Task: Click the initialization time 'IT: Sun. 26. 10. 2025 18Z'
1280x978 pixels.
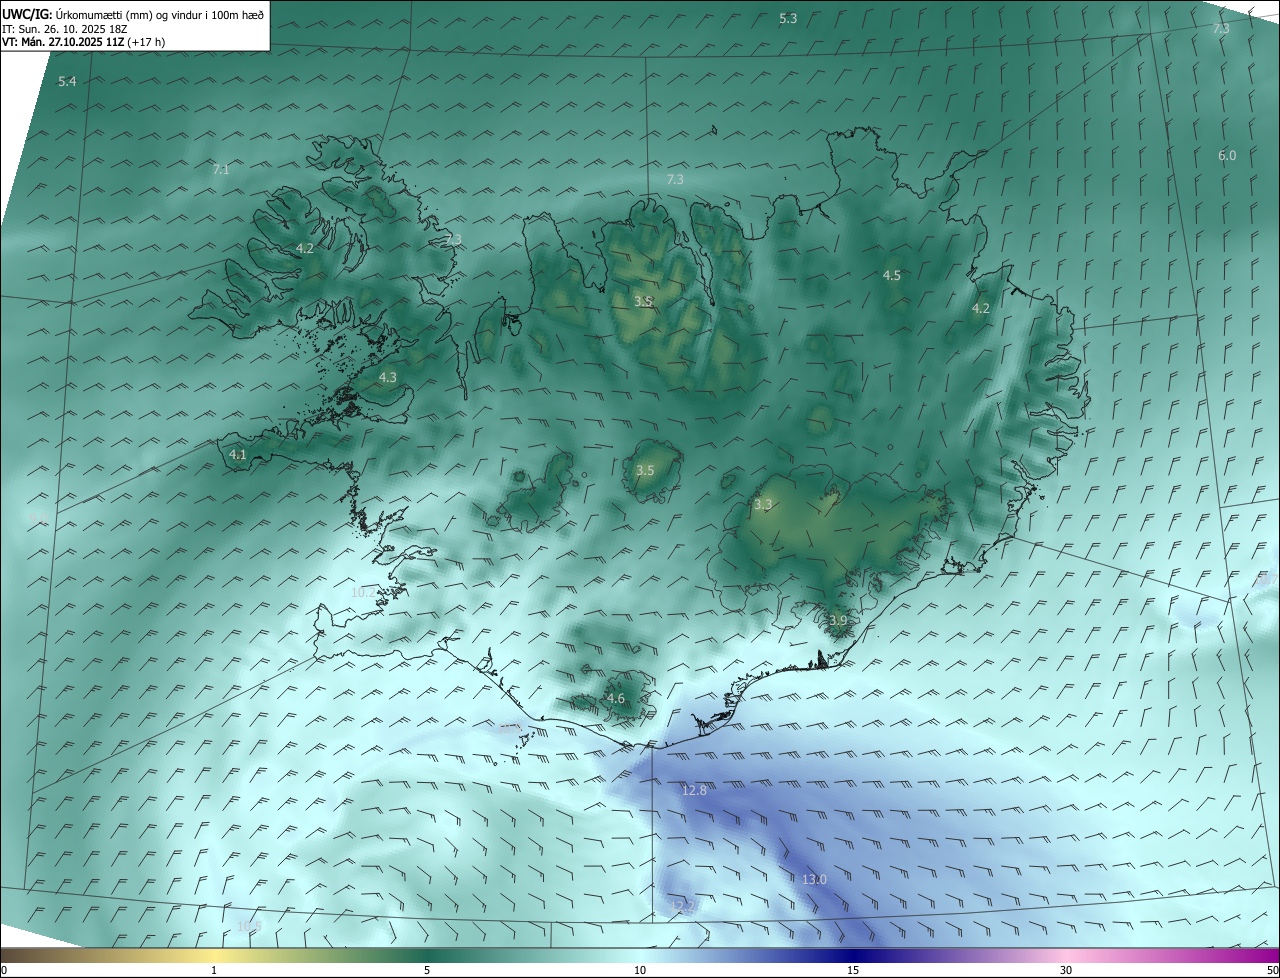Action: 65,29
